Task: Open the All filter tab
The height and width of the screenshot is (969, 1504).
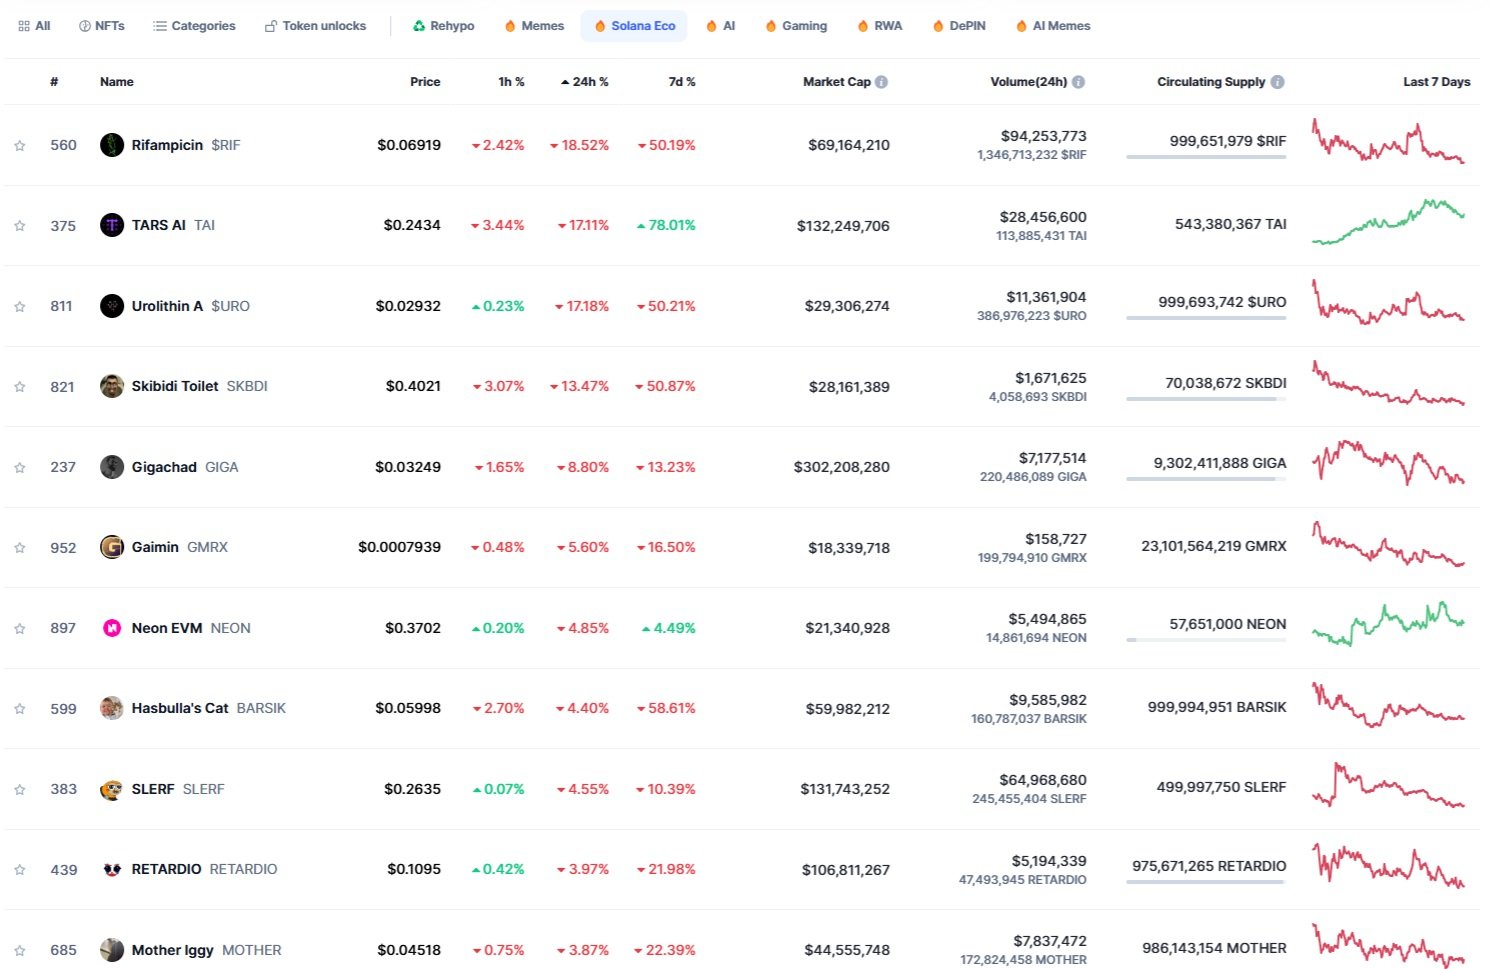Action: (x=34, y=26)
